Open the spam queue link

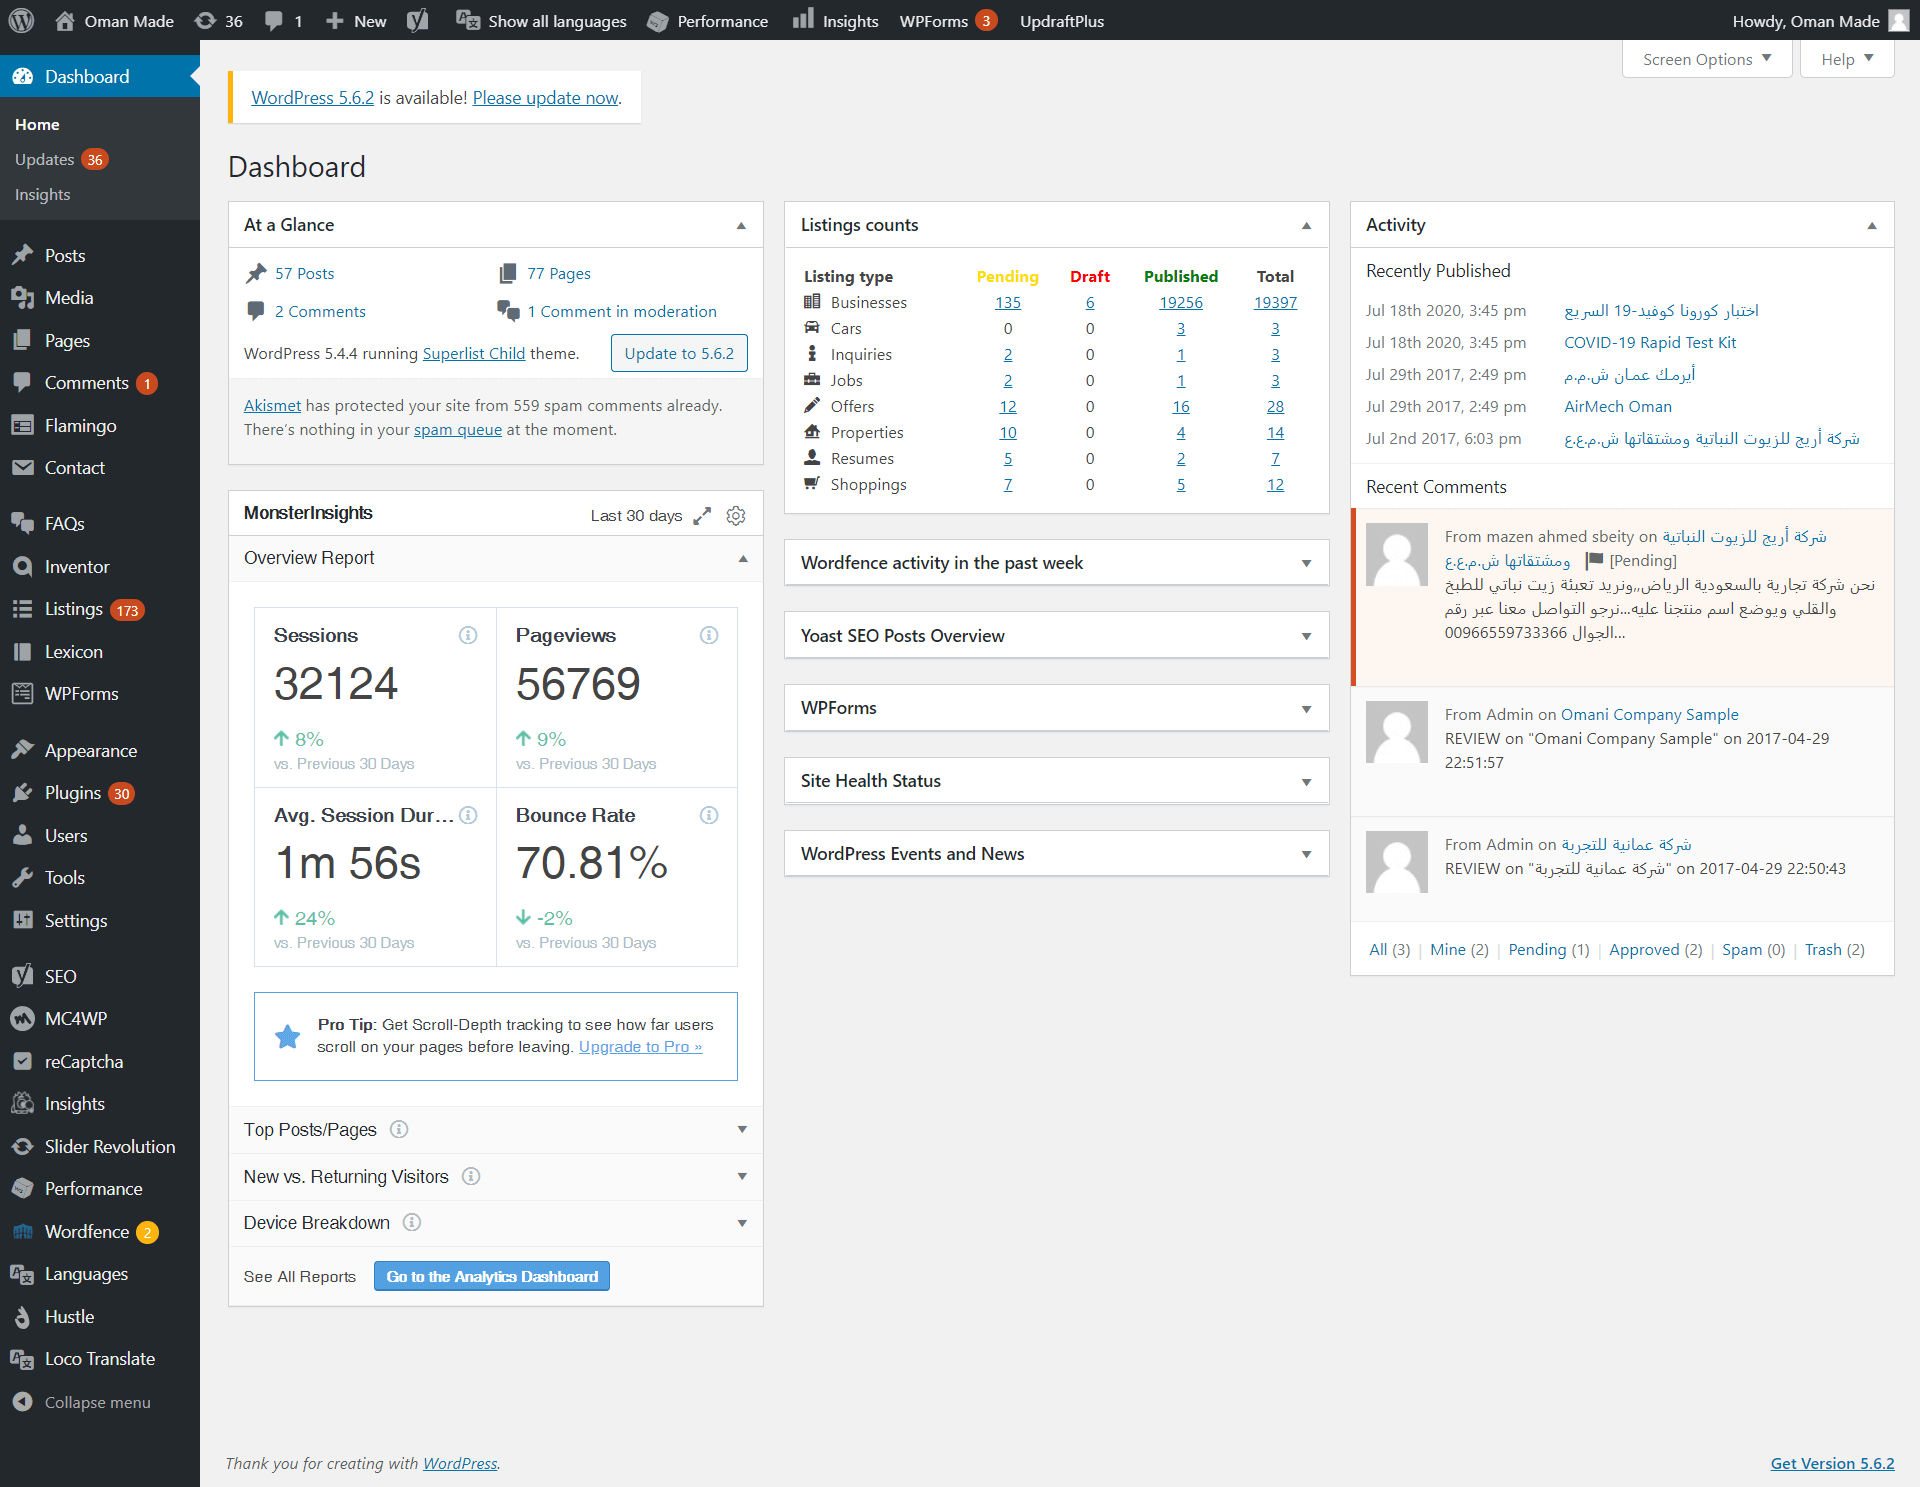point(458,430)
